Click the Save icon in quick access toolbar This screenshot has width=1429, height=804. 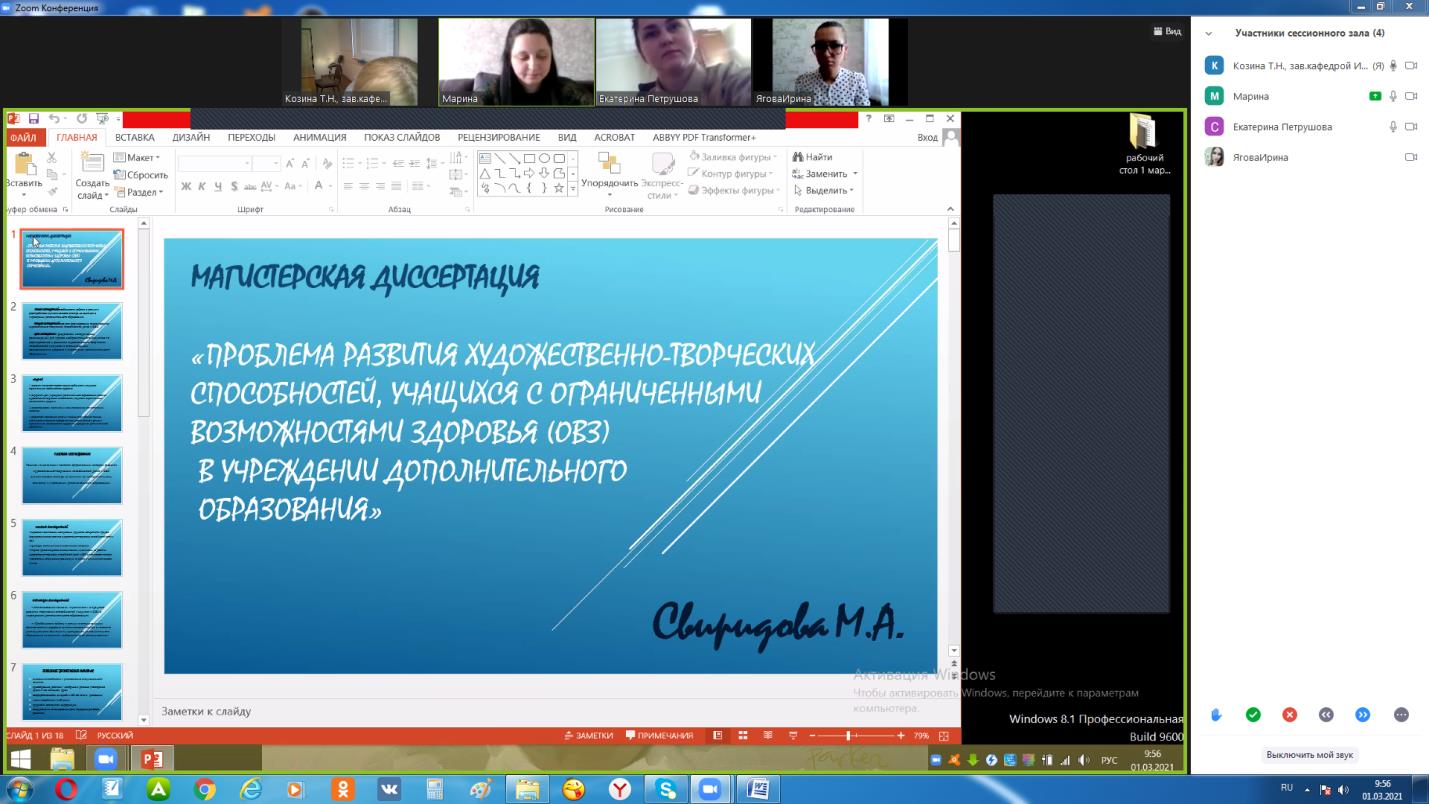click(34, 119)
